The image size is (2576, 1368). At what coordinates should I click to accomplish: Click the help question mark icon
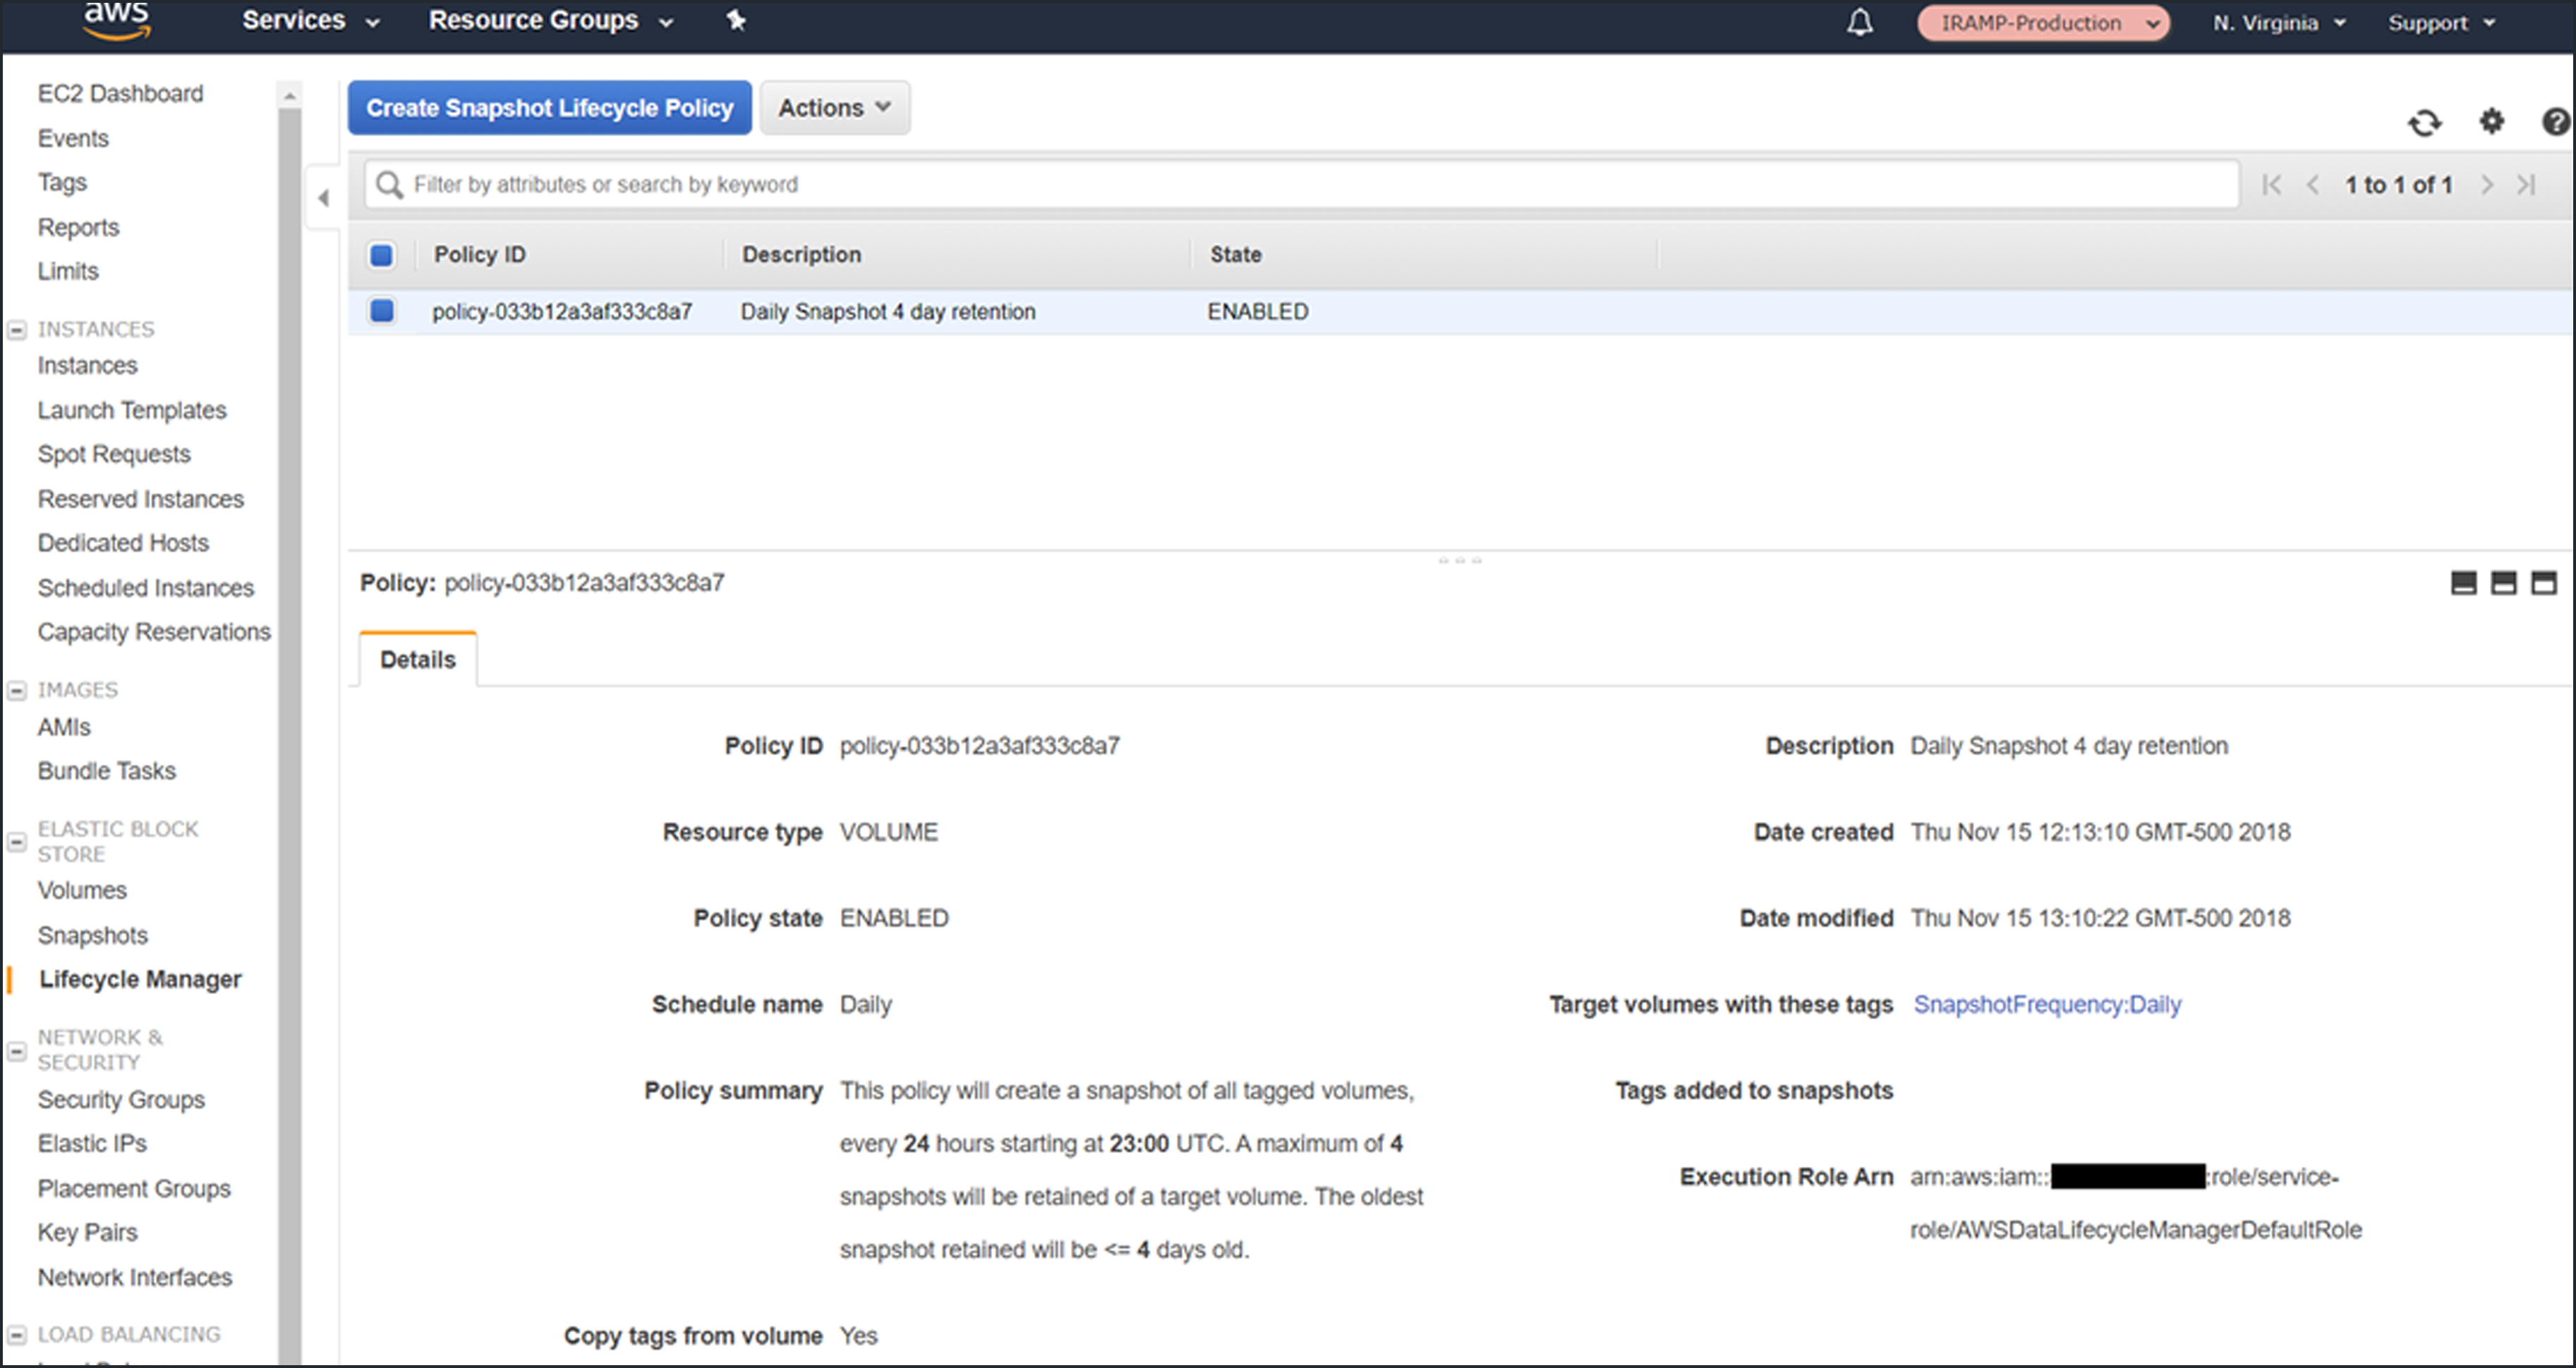[2555, 122]
